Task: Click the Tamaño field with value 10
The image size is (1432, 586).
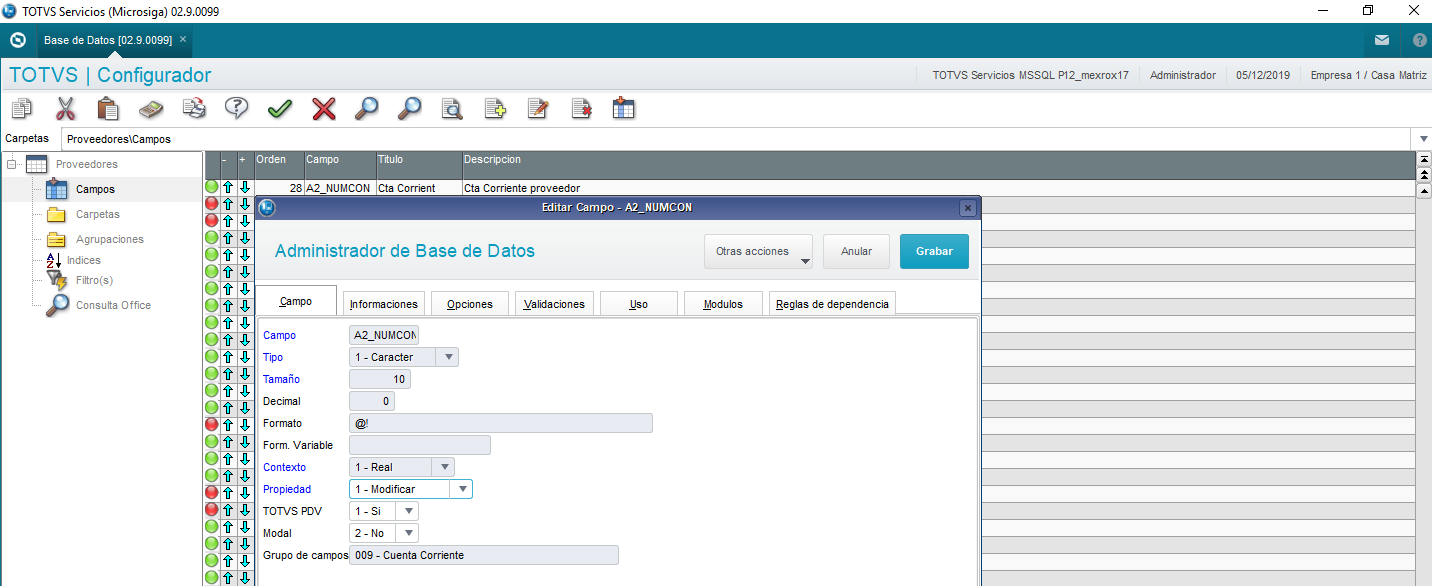Action: (380, 379)
